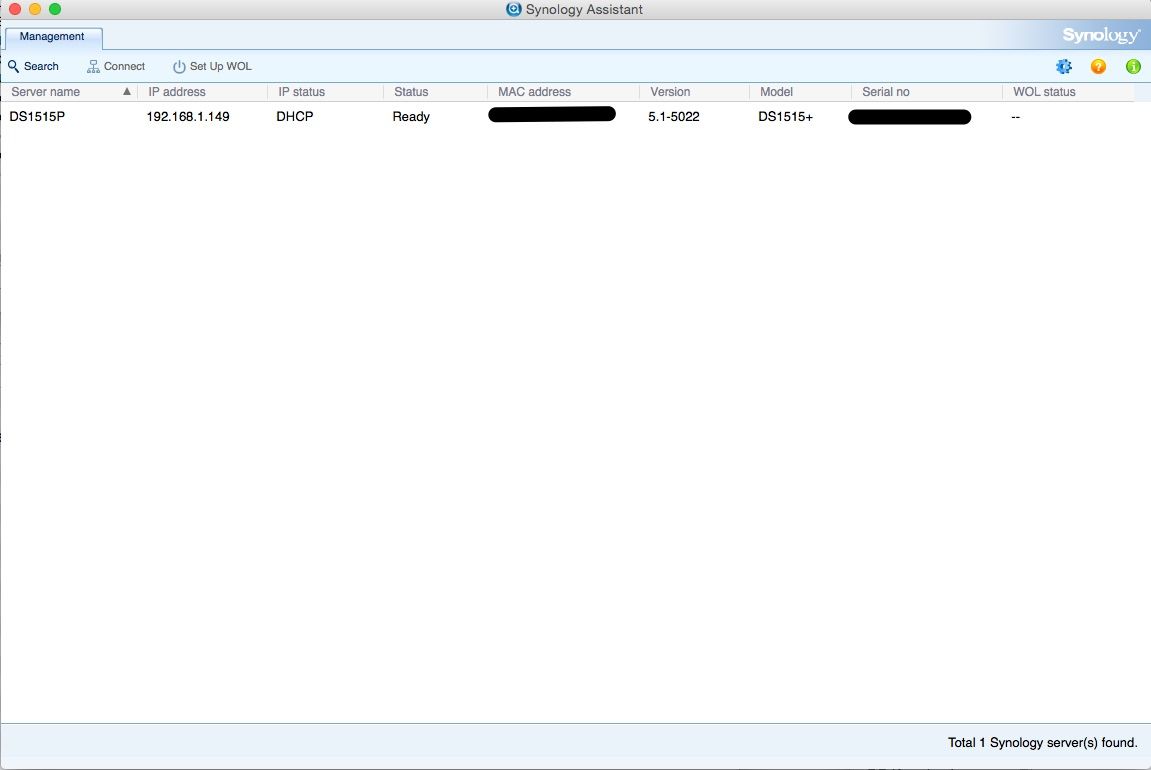Click the Synology Assistant title icon
The image size is (1151, 770).
coord(514,9)
